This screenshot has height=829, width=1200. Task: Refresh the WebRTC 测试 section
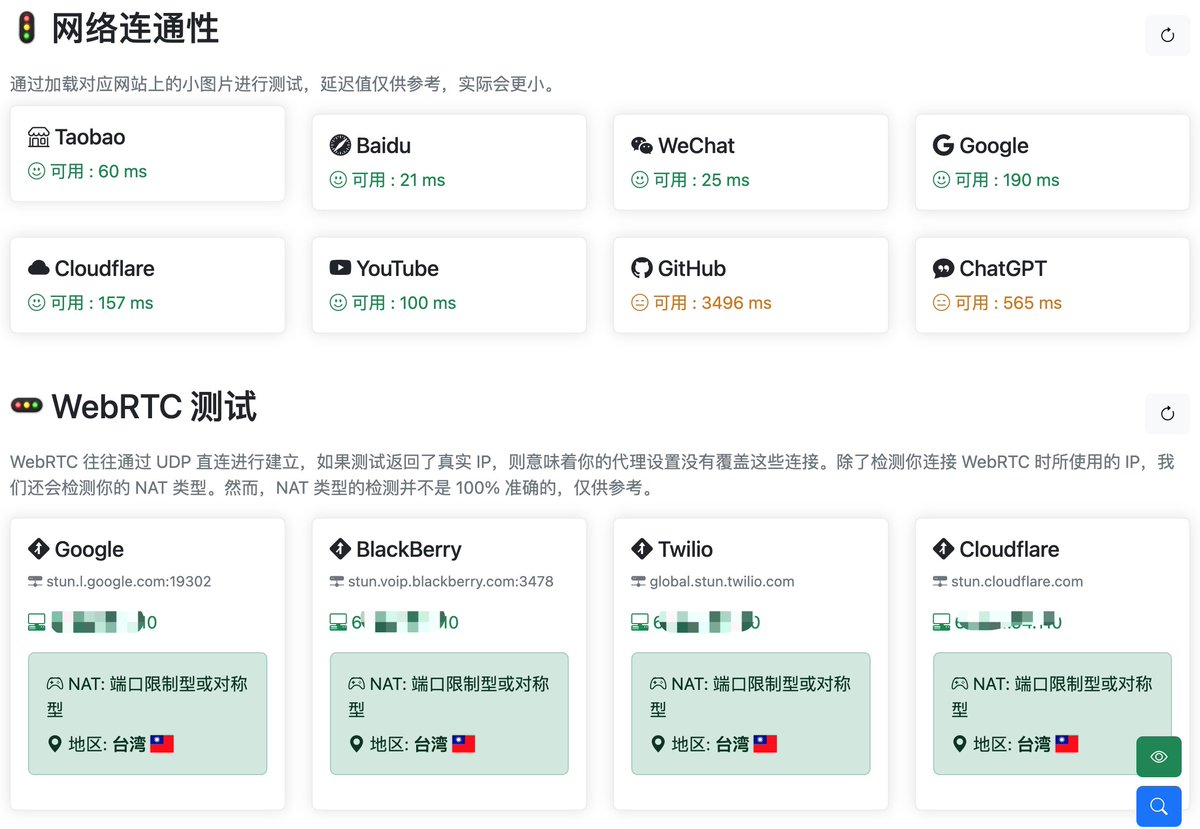point(1167,413)
